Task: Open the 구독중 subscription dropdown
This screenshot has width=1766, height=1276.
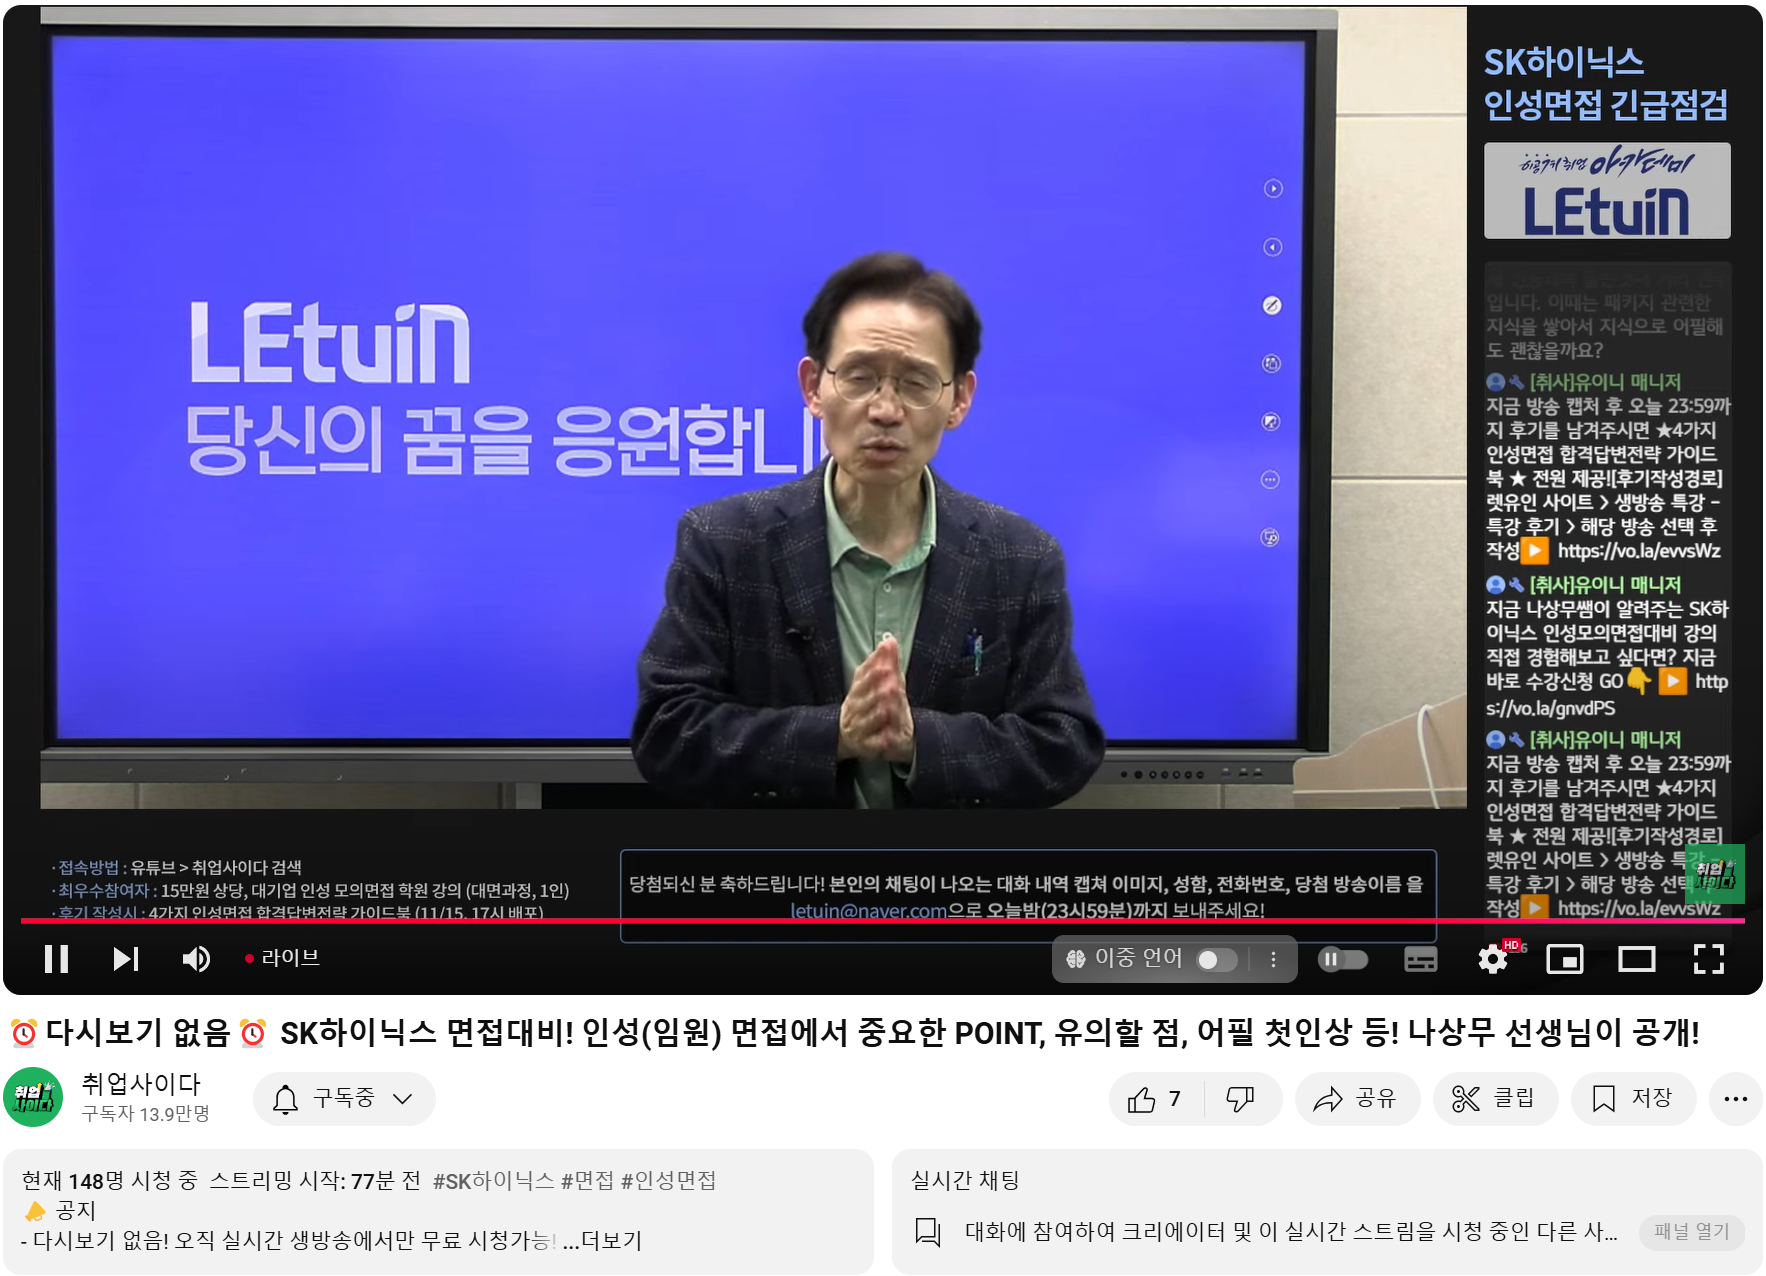Action: coord(344,1099)
